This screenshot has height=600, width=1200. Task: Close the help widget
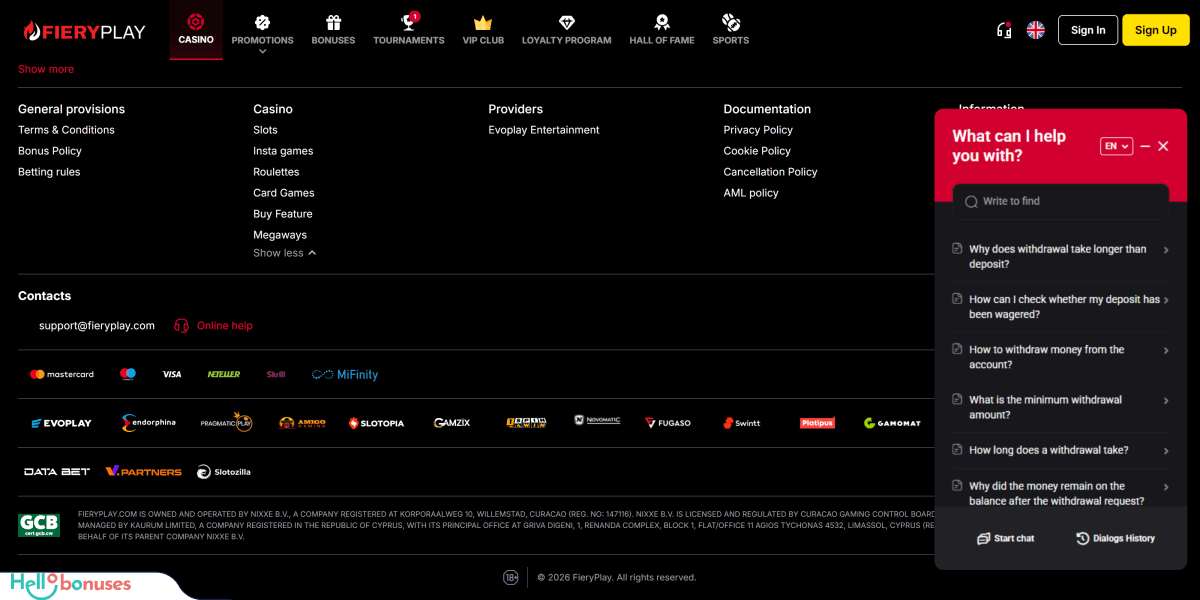[1163, 146]
